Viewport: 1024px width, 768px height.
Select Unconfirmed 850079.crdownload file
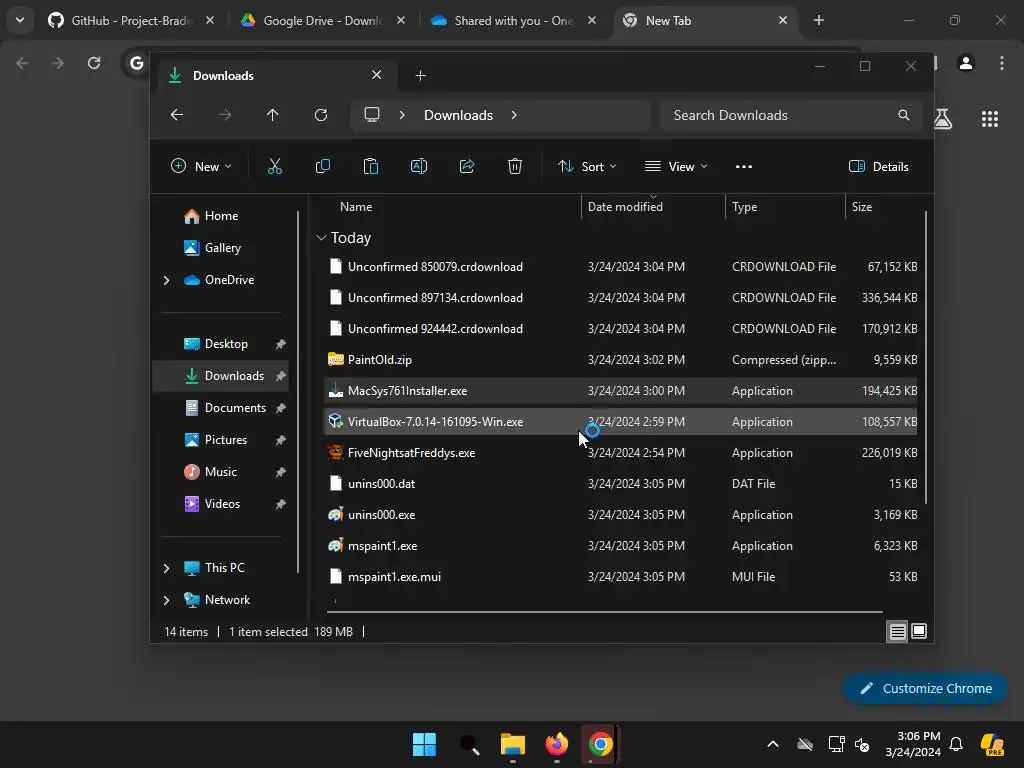click(x=620, y=266)
